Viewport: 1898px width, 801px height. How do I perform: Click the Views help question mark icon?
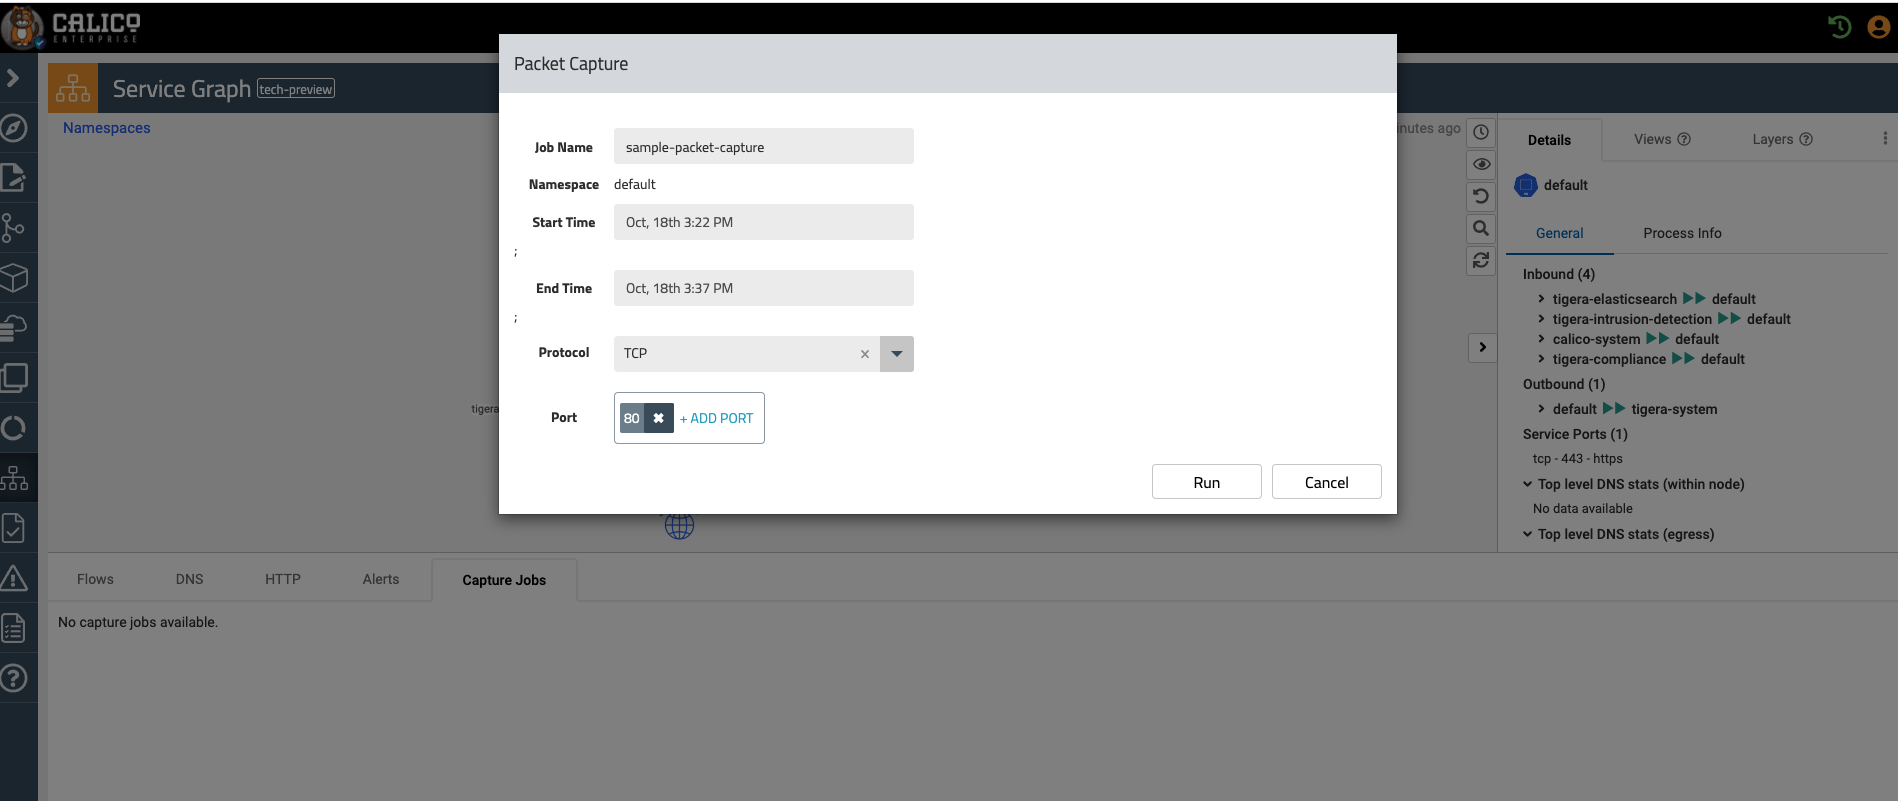click(1684, 139)
